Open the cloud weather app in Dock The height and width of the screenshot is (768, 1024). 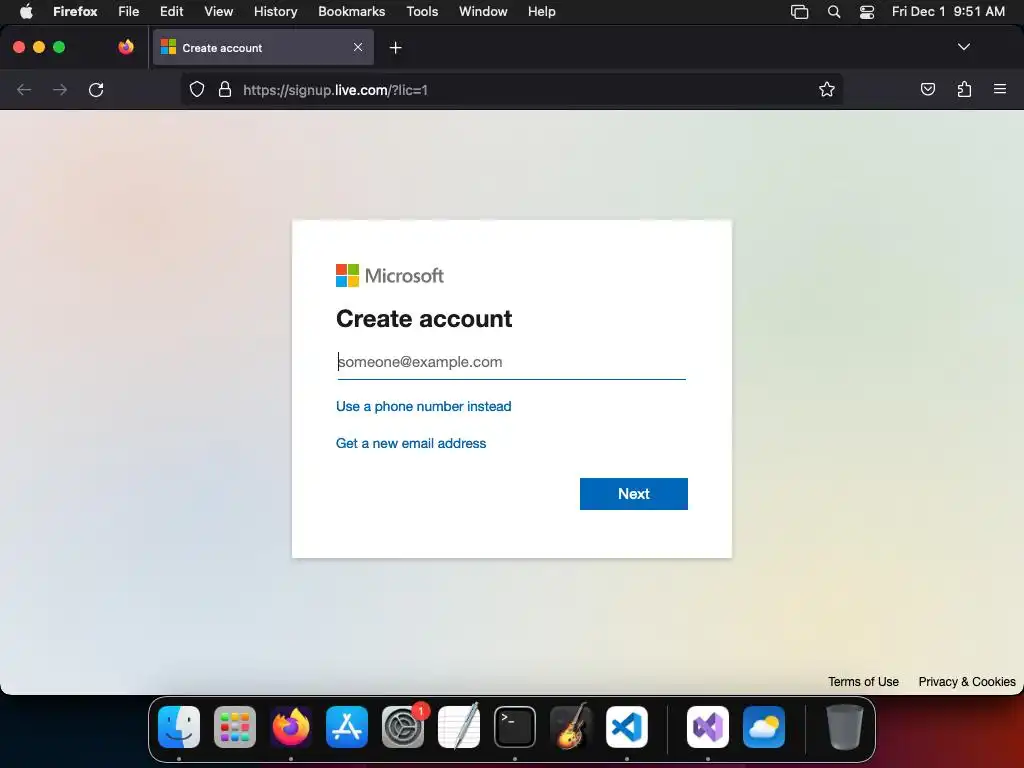[764, 727]
